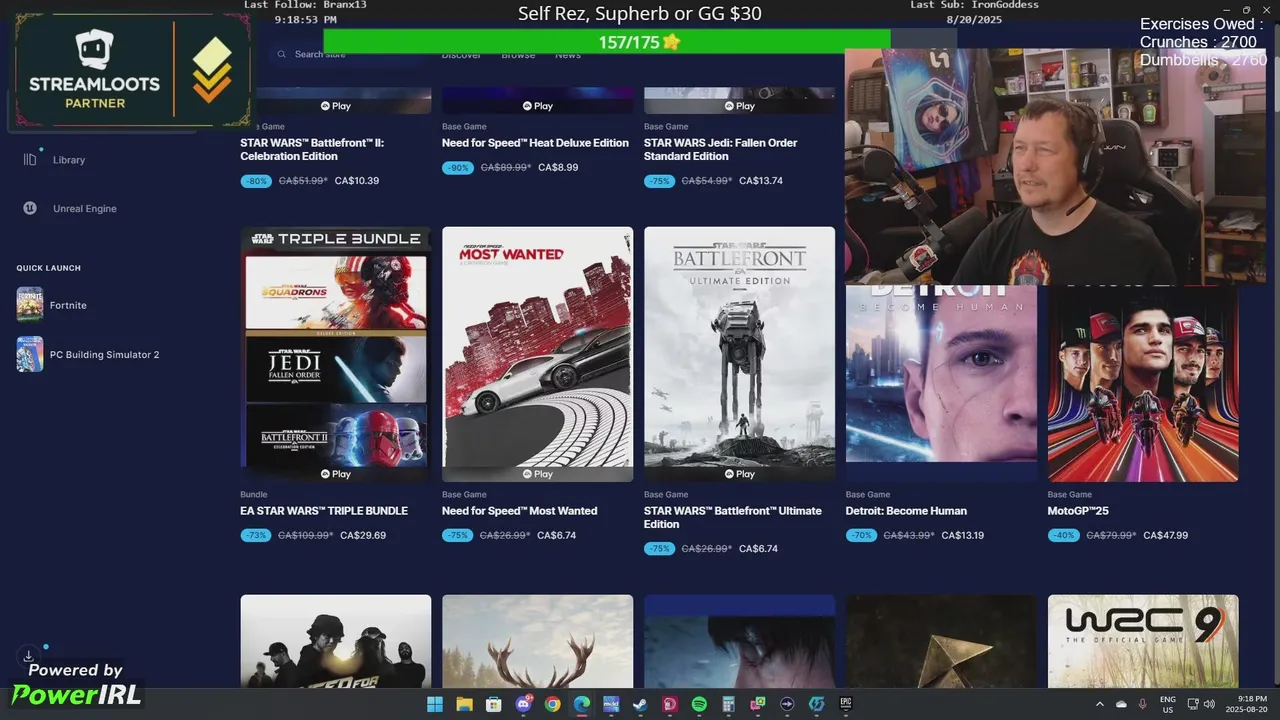Viewport: 1280px width, 720px height.
Task: Click the Fortnite quick launch label
Action: tap(68, 305)
